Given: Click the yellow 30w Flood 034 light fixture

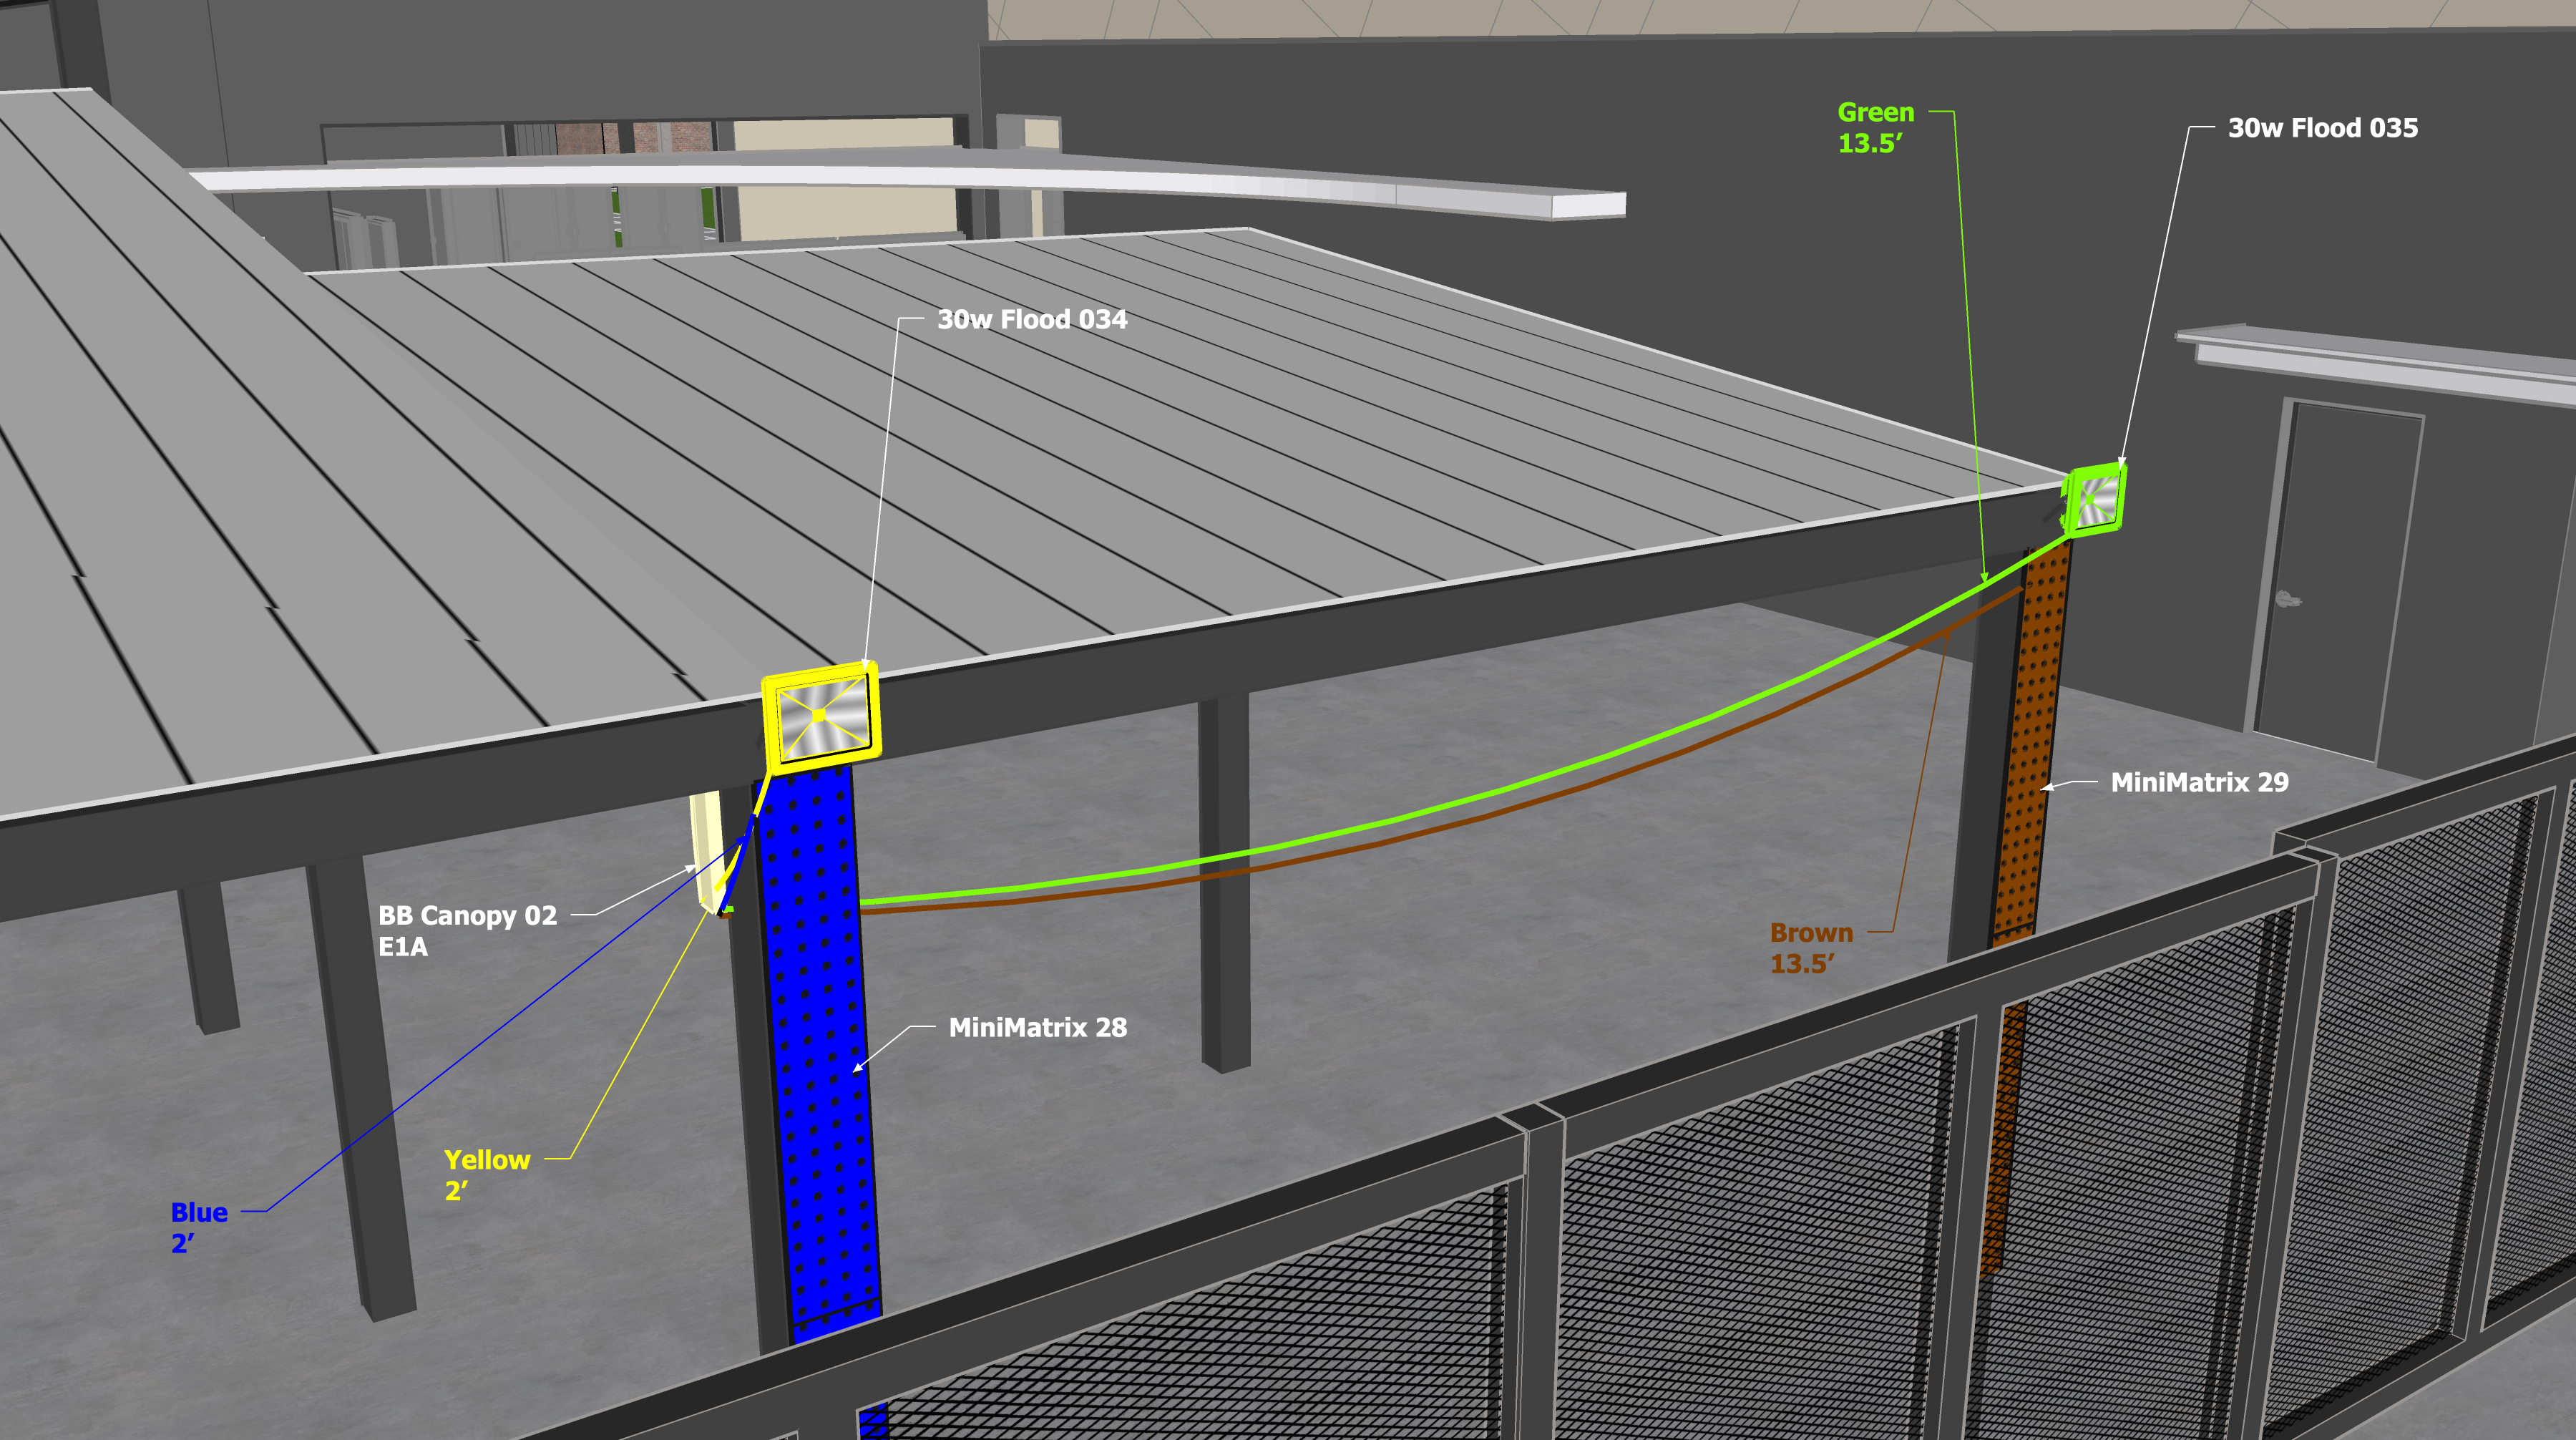Looking at the screenshot, I should point(821,715).
